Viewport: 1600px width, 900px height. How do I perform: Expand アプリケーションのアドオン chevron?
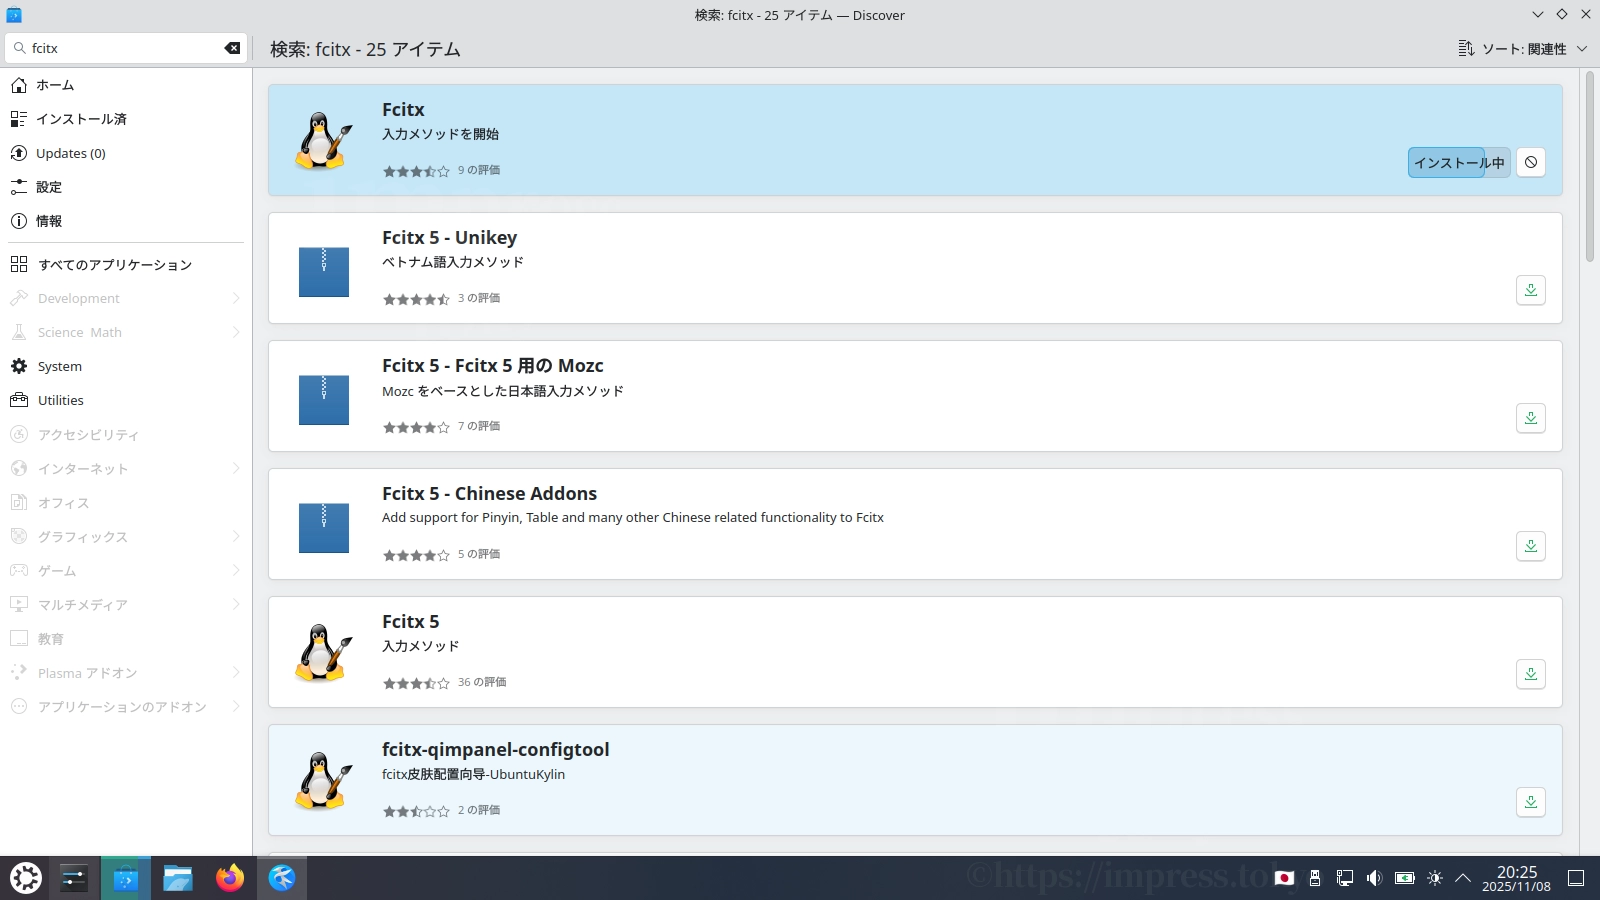click(236, 706)
